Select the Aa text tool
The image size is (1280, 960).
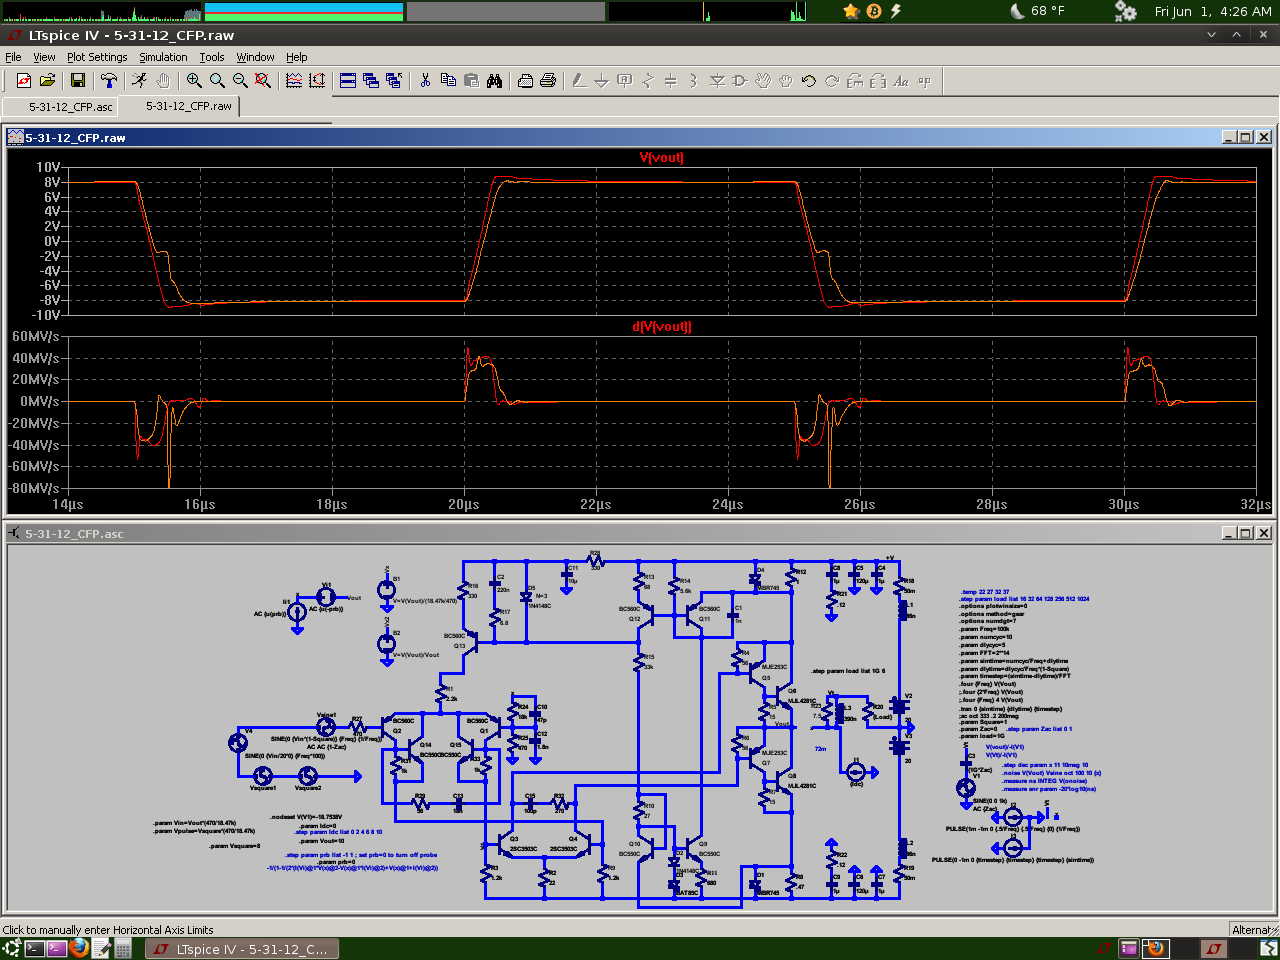pyautogui.click(x=901, y=81)
